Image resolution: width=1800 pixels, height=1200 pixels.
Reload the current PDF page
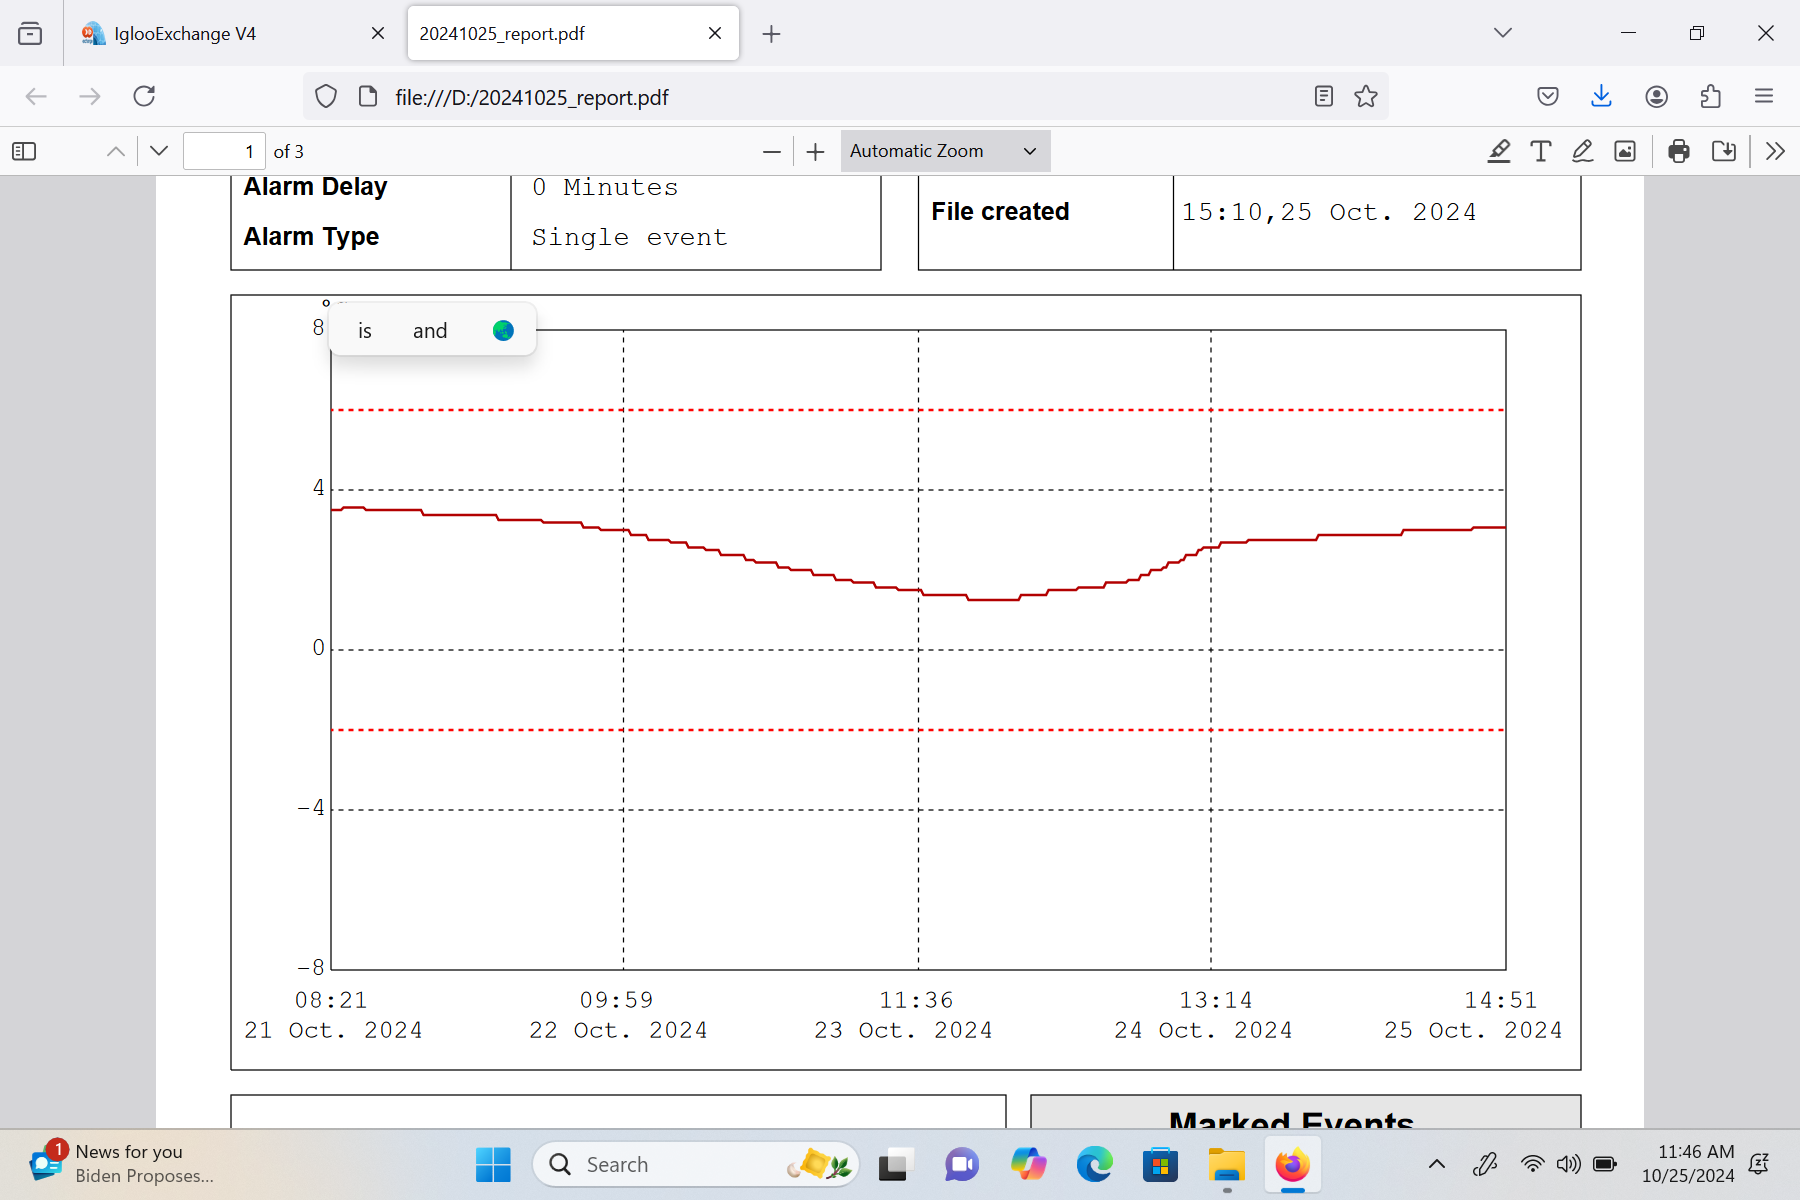[x=144, y=96]
